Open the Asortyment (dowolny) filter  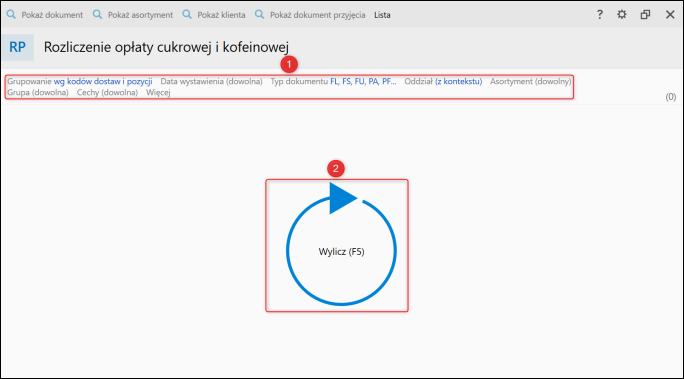(x=530, y=82)
